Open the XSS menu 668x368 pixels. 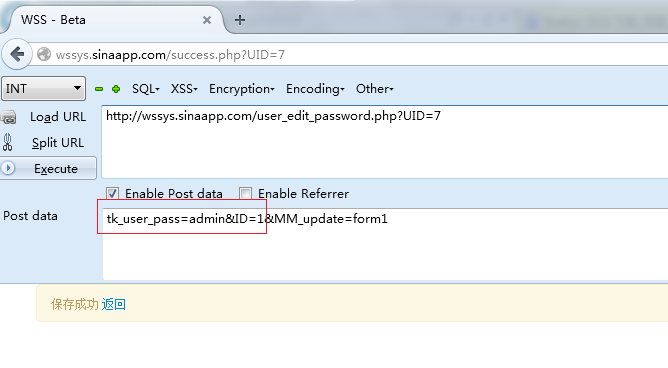tap(184, 89)
